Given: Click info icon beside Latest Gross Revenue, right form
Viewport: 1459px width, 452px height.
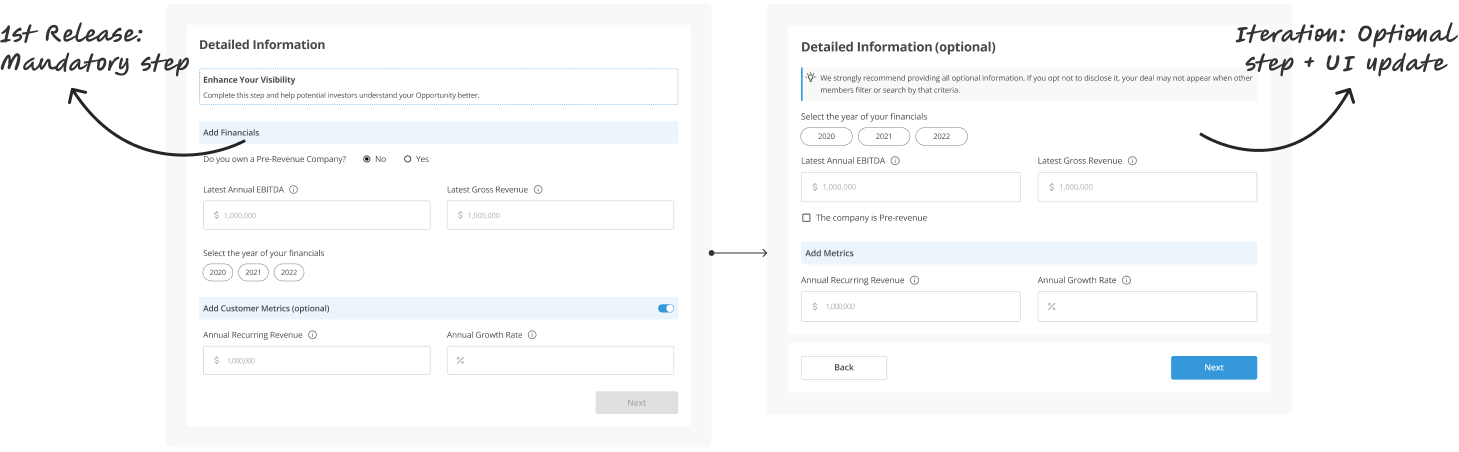Looking at the screenshot, I should (x=1133, y=160).
